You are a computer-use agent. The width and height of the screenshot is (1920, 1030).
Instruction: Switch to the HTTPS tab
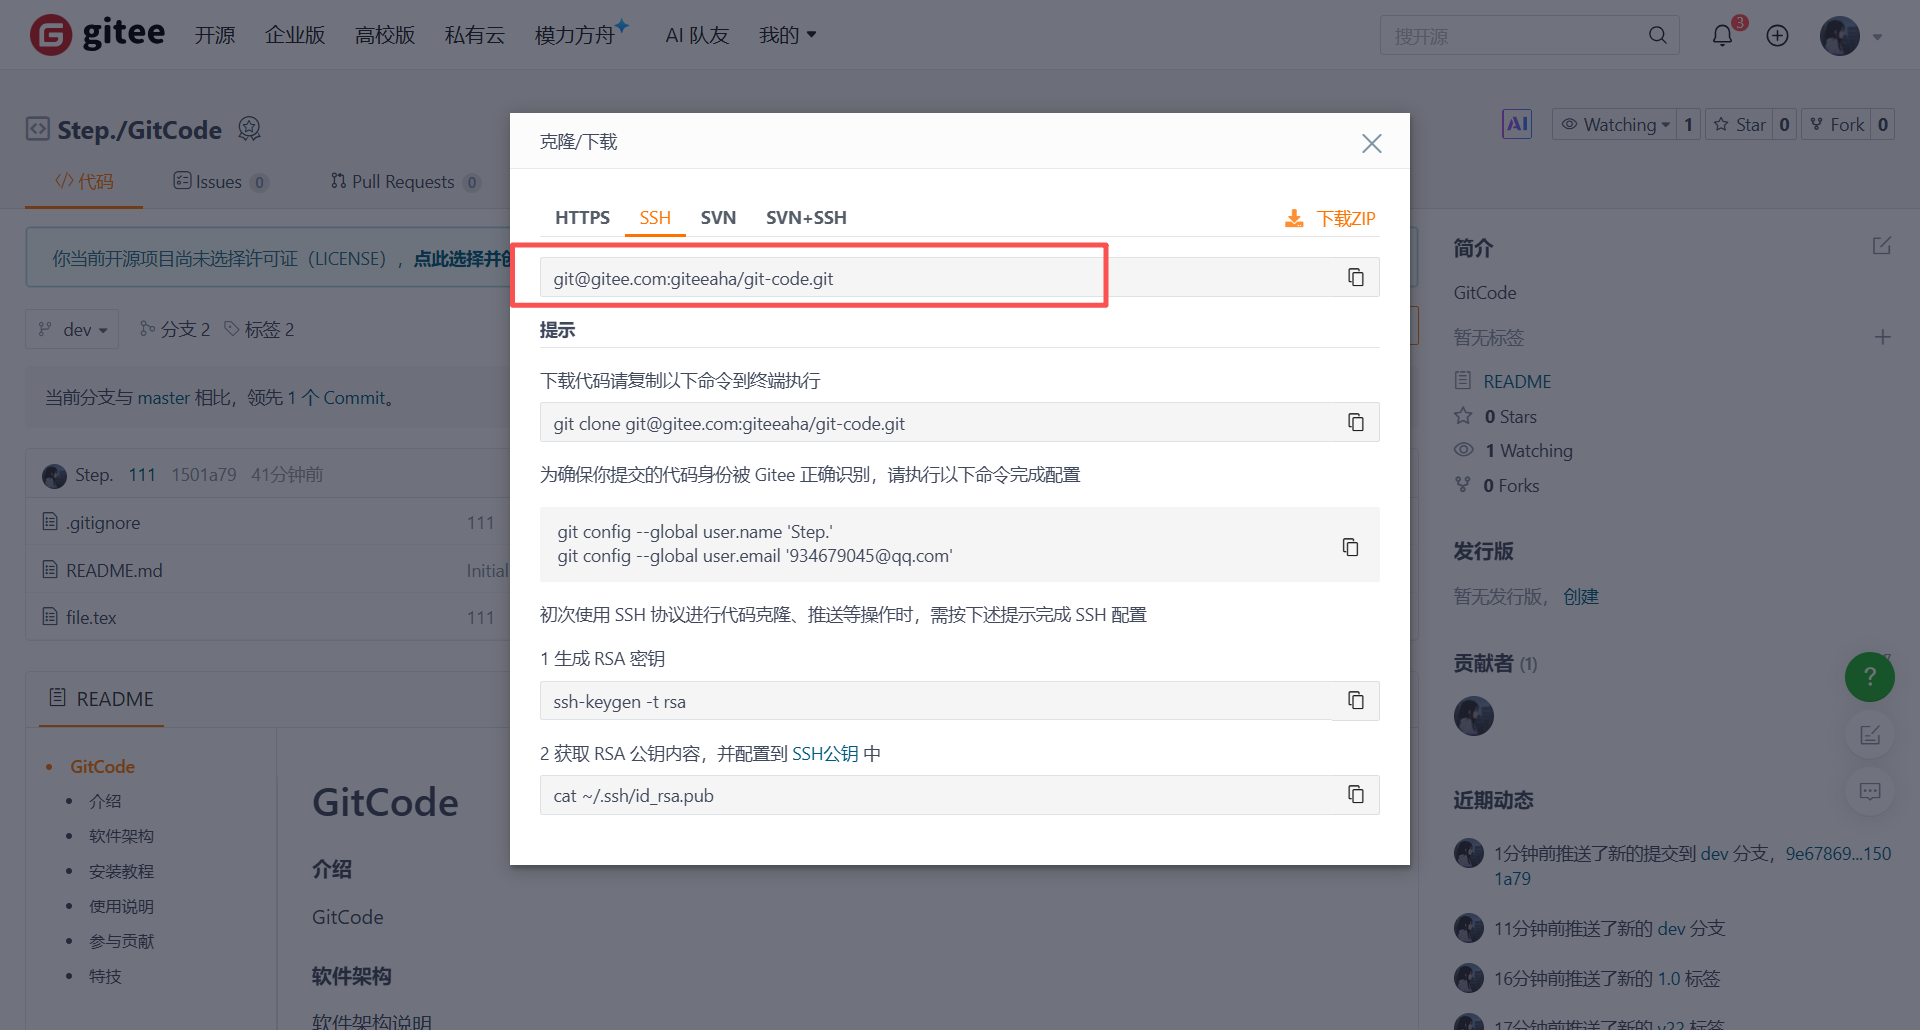tap(582, 218)
